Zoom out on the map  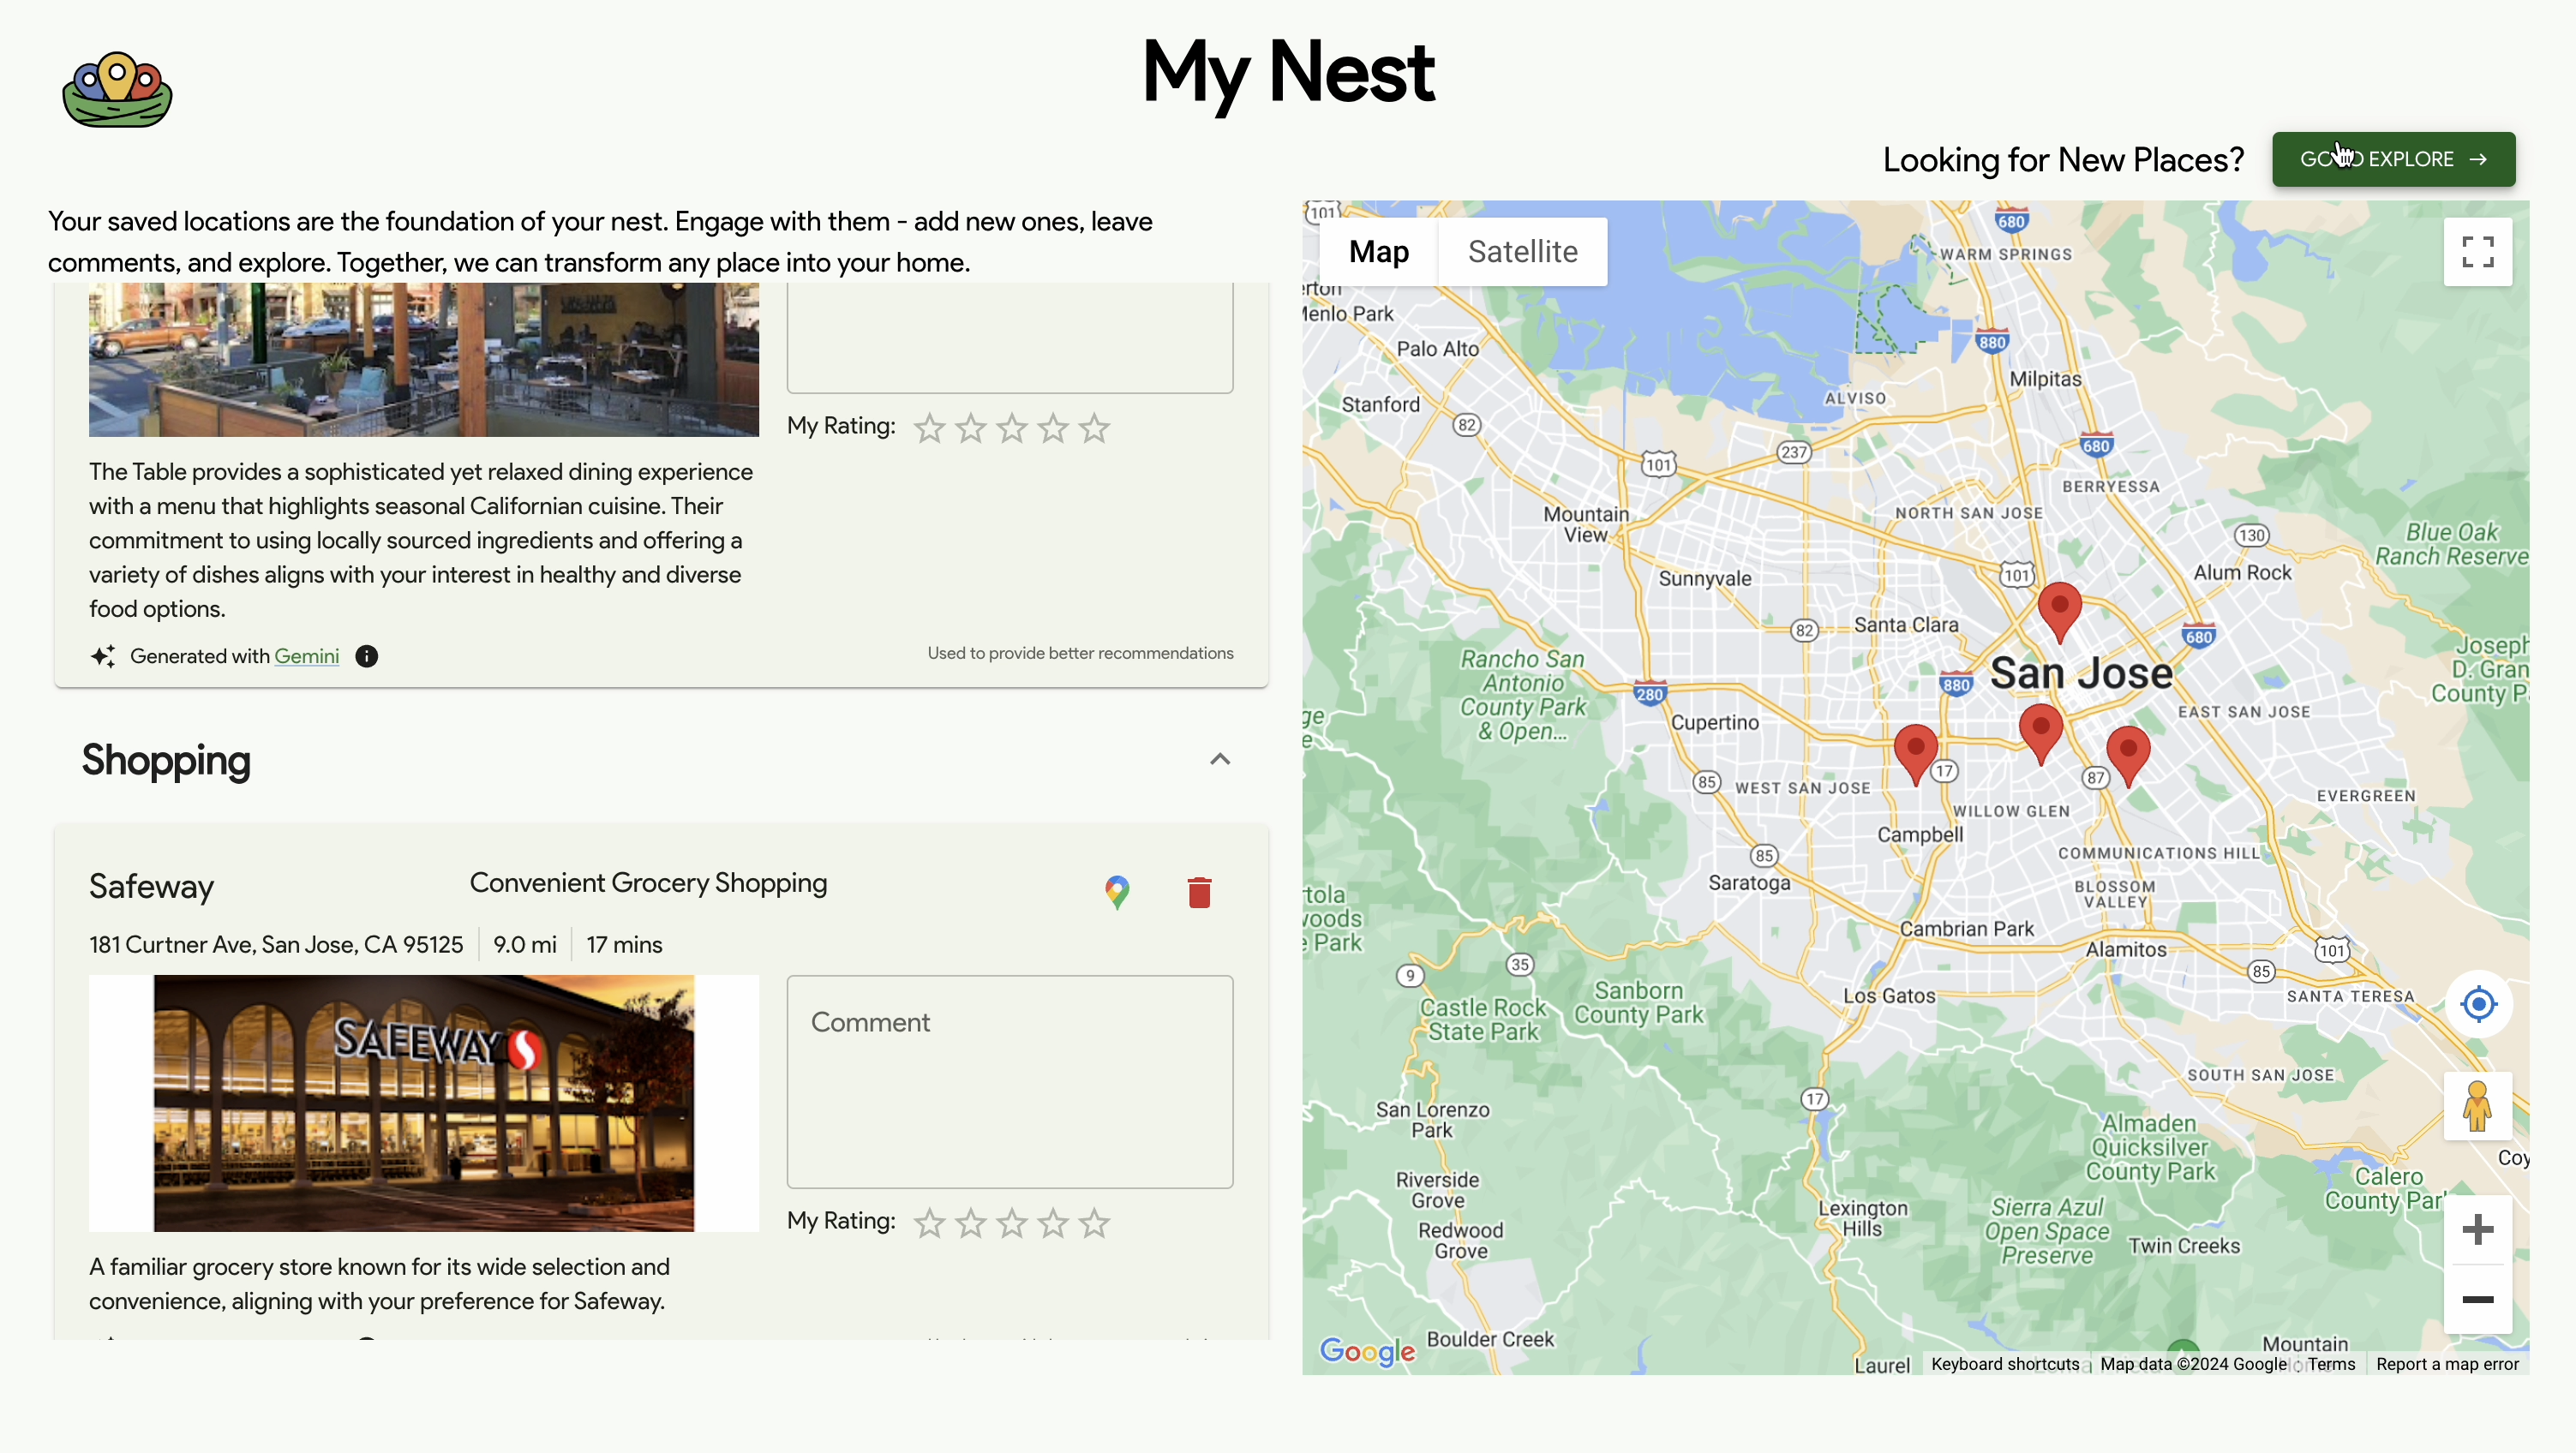(x=2477, y=1299)
